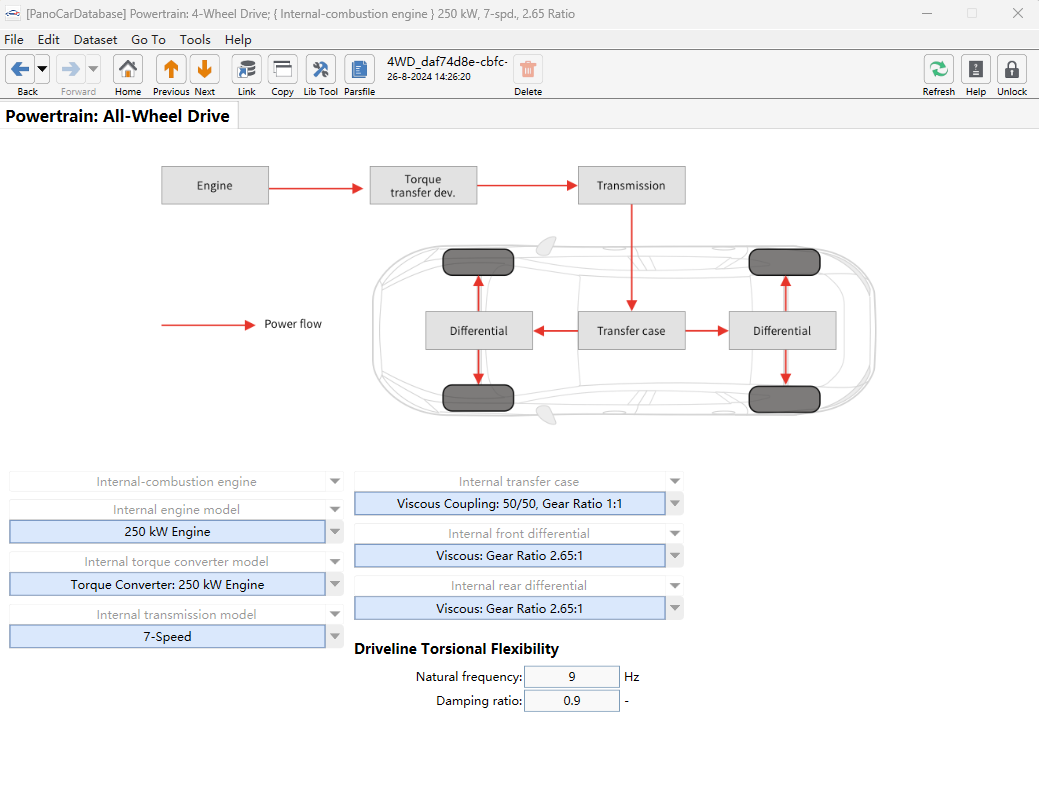Expand the Internal rear differential dropdown
The width and height of the screenshot is (1039, 807).
675,586
